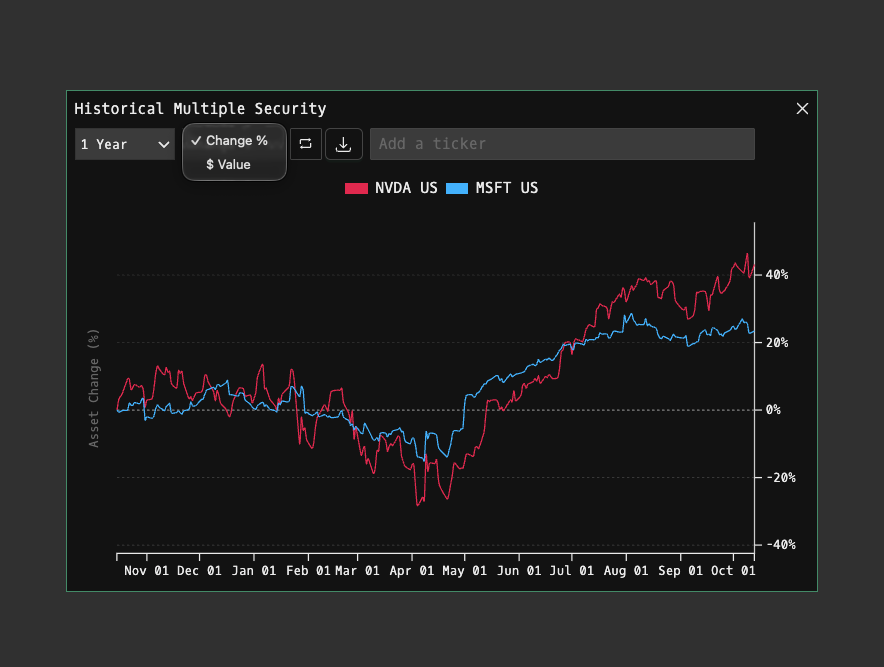884x667 pixels.
Task: Choose the $ Value menu option
Action: click(235, 165)
